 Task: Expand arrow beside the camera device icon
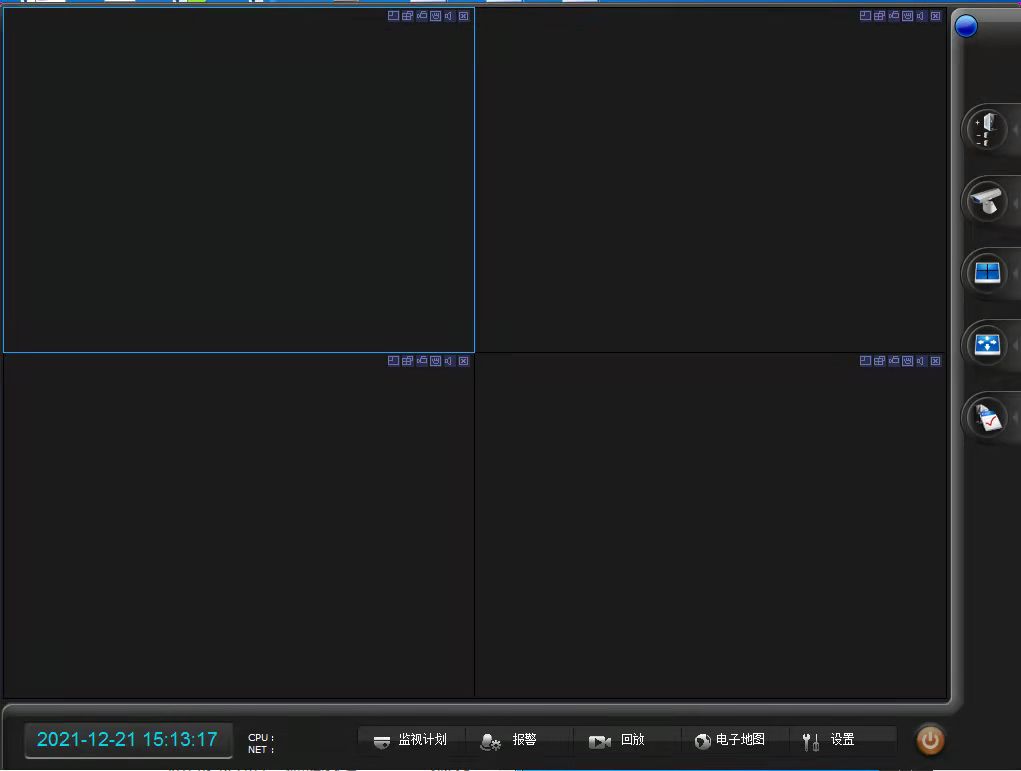(1015, 201)
